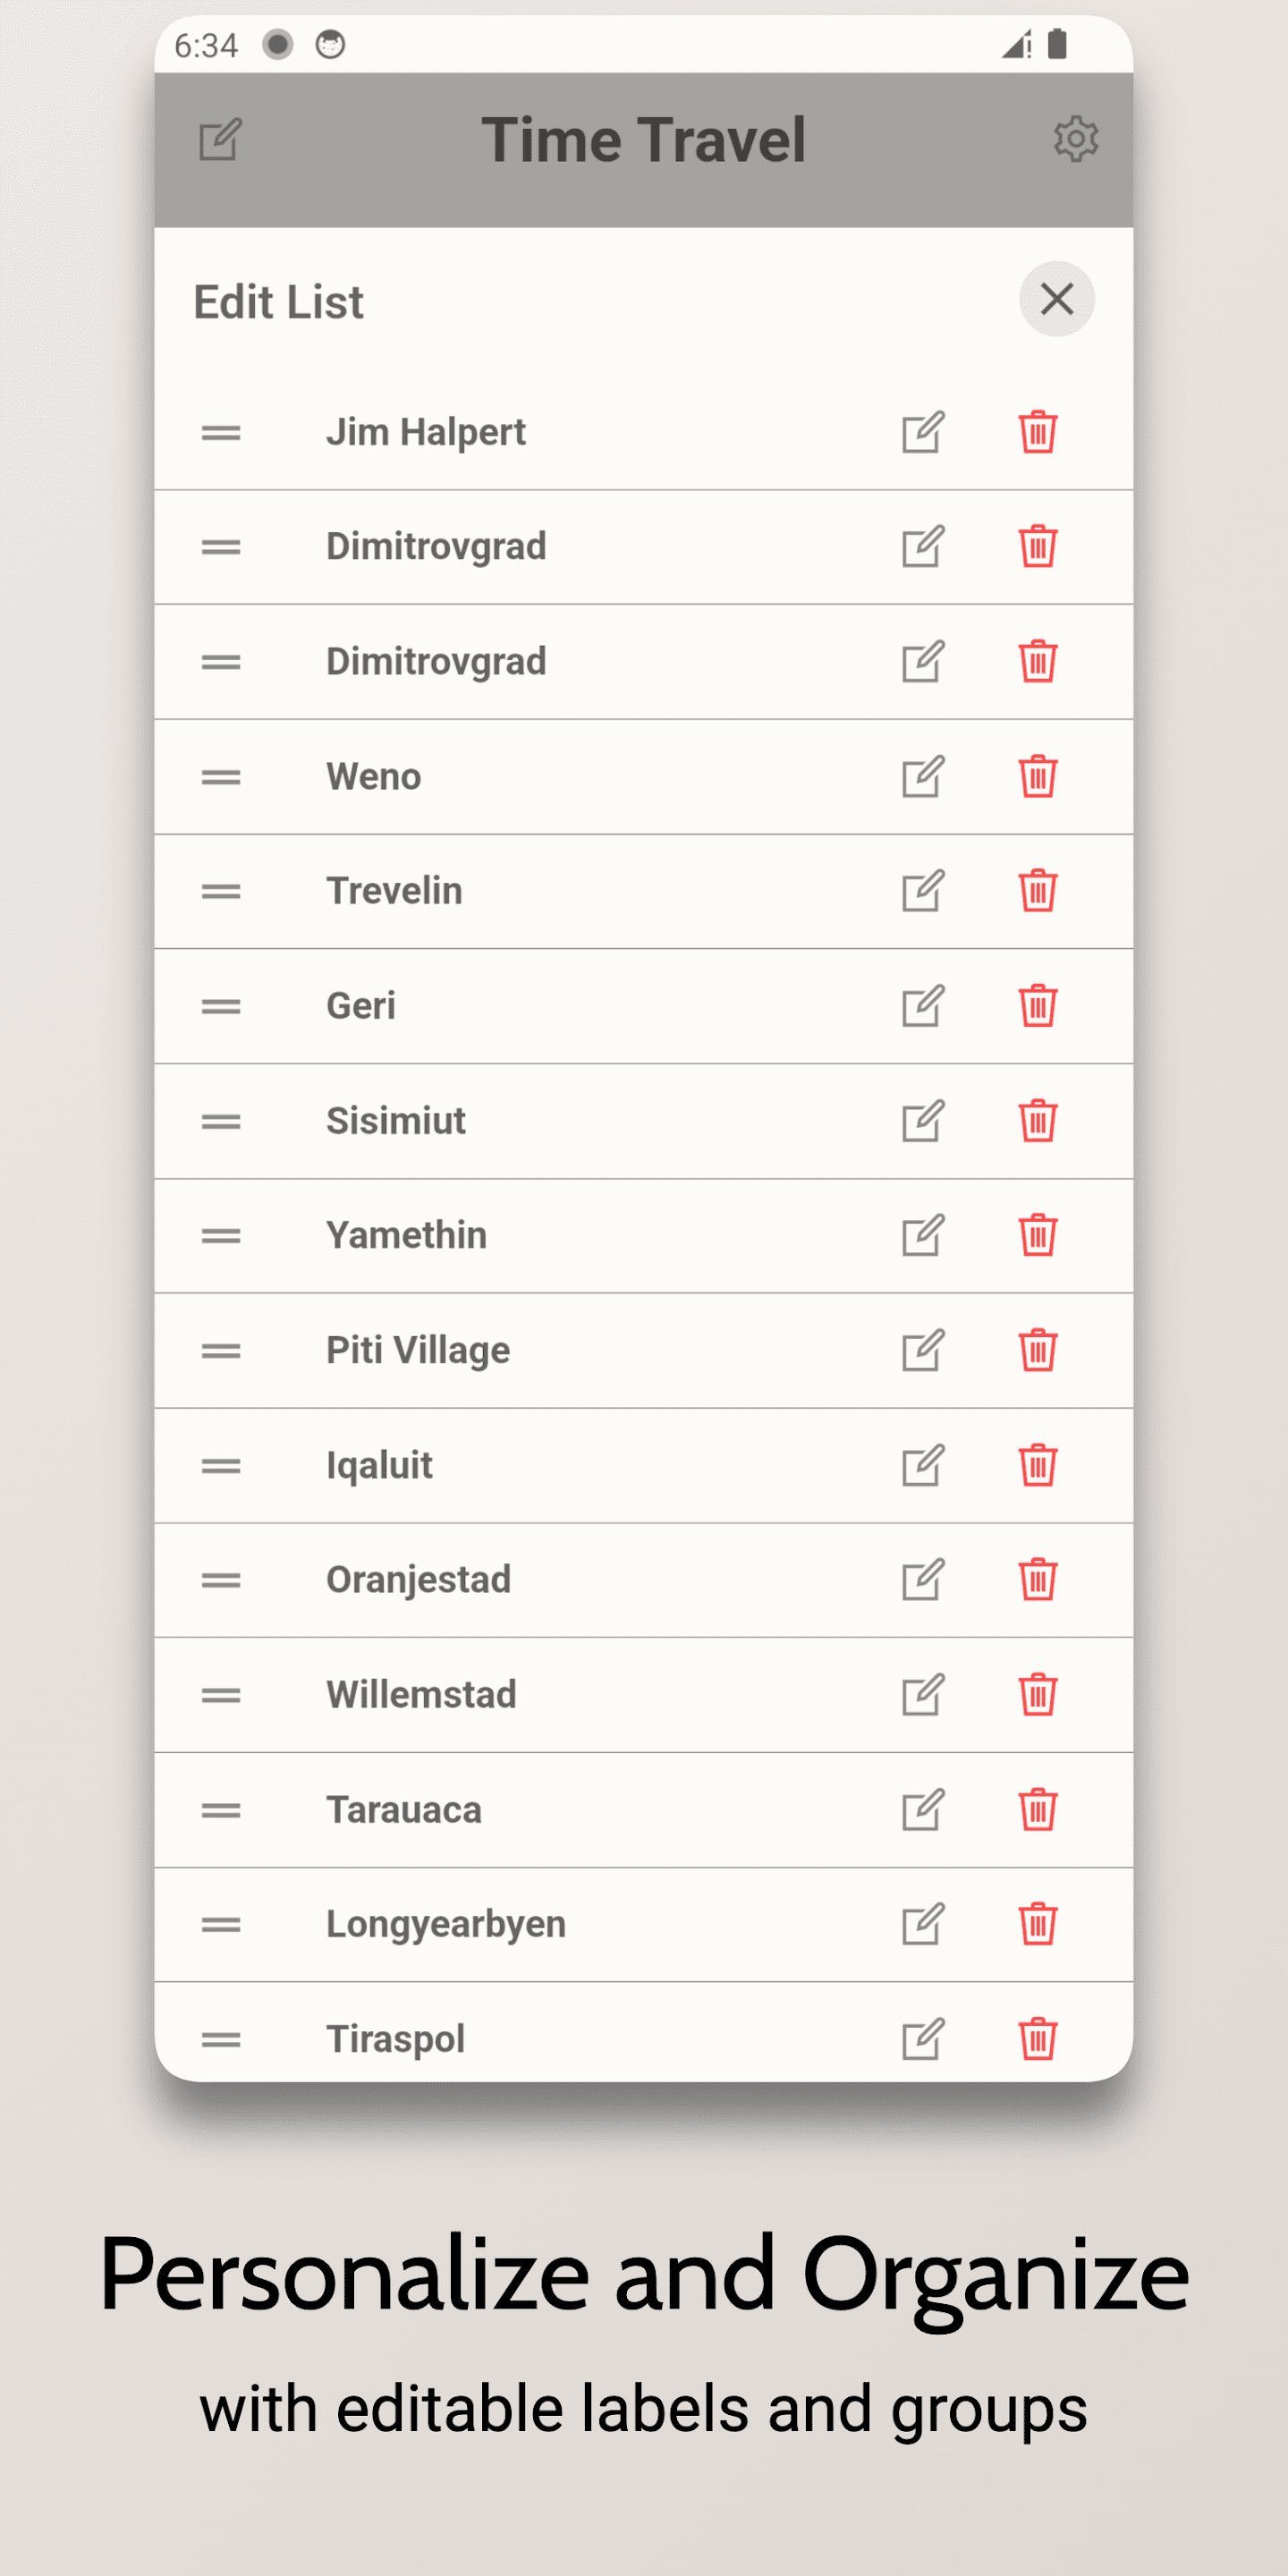Delete the Yamethin entry

click(x=1037, y=1236)
